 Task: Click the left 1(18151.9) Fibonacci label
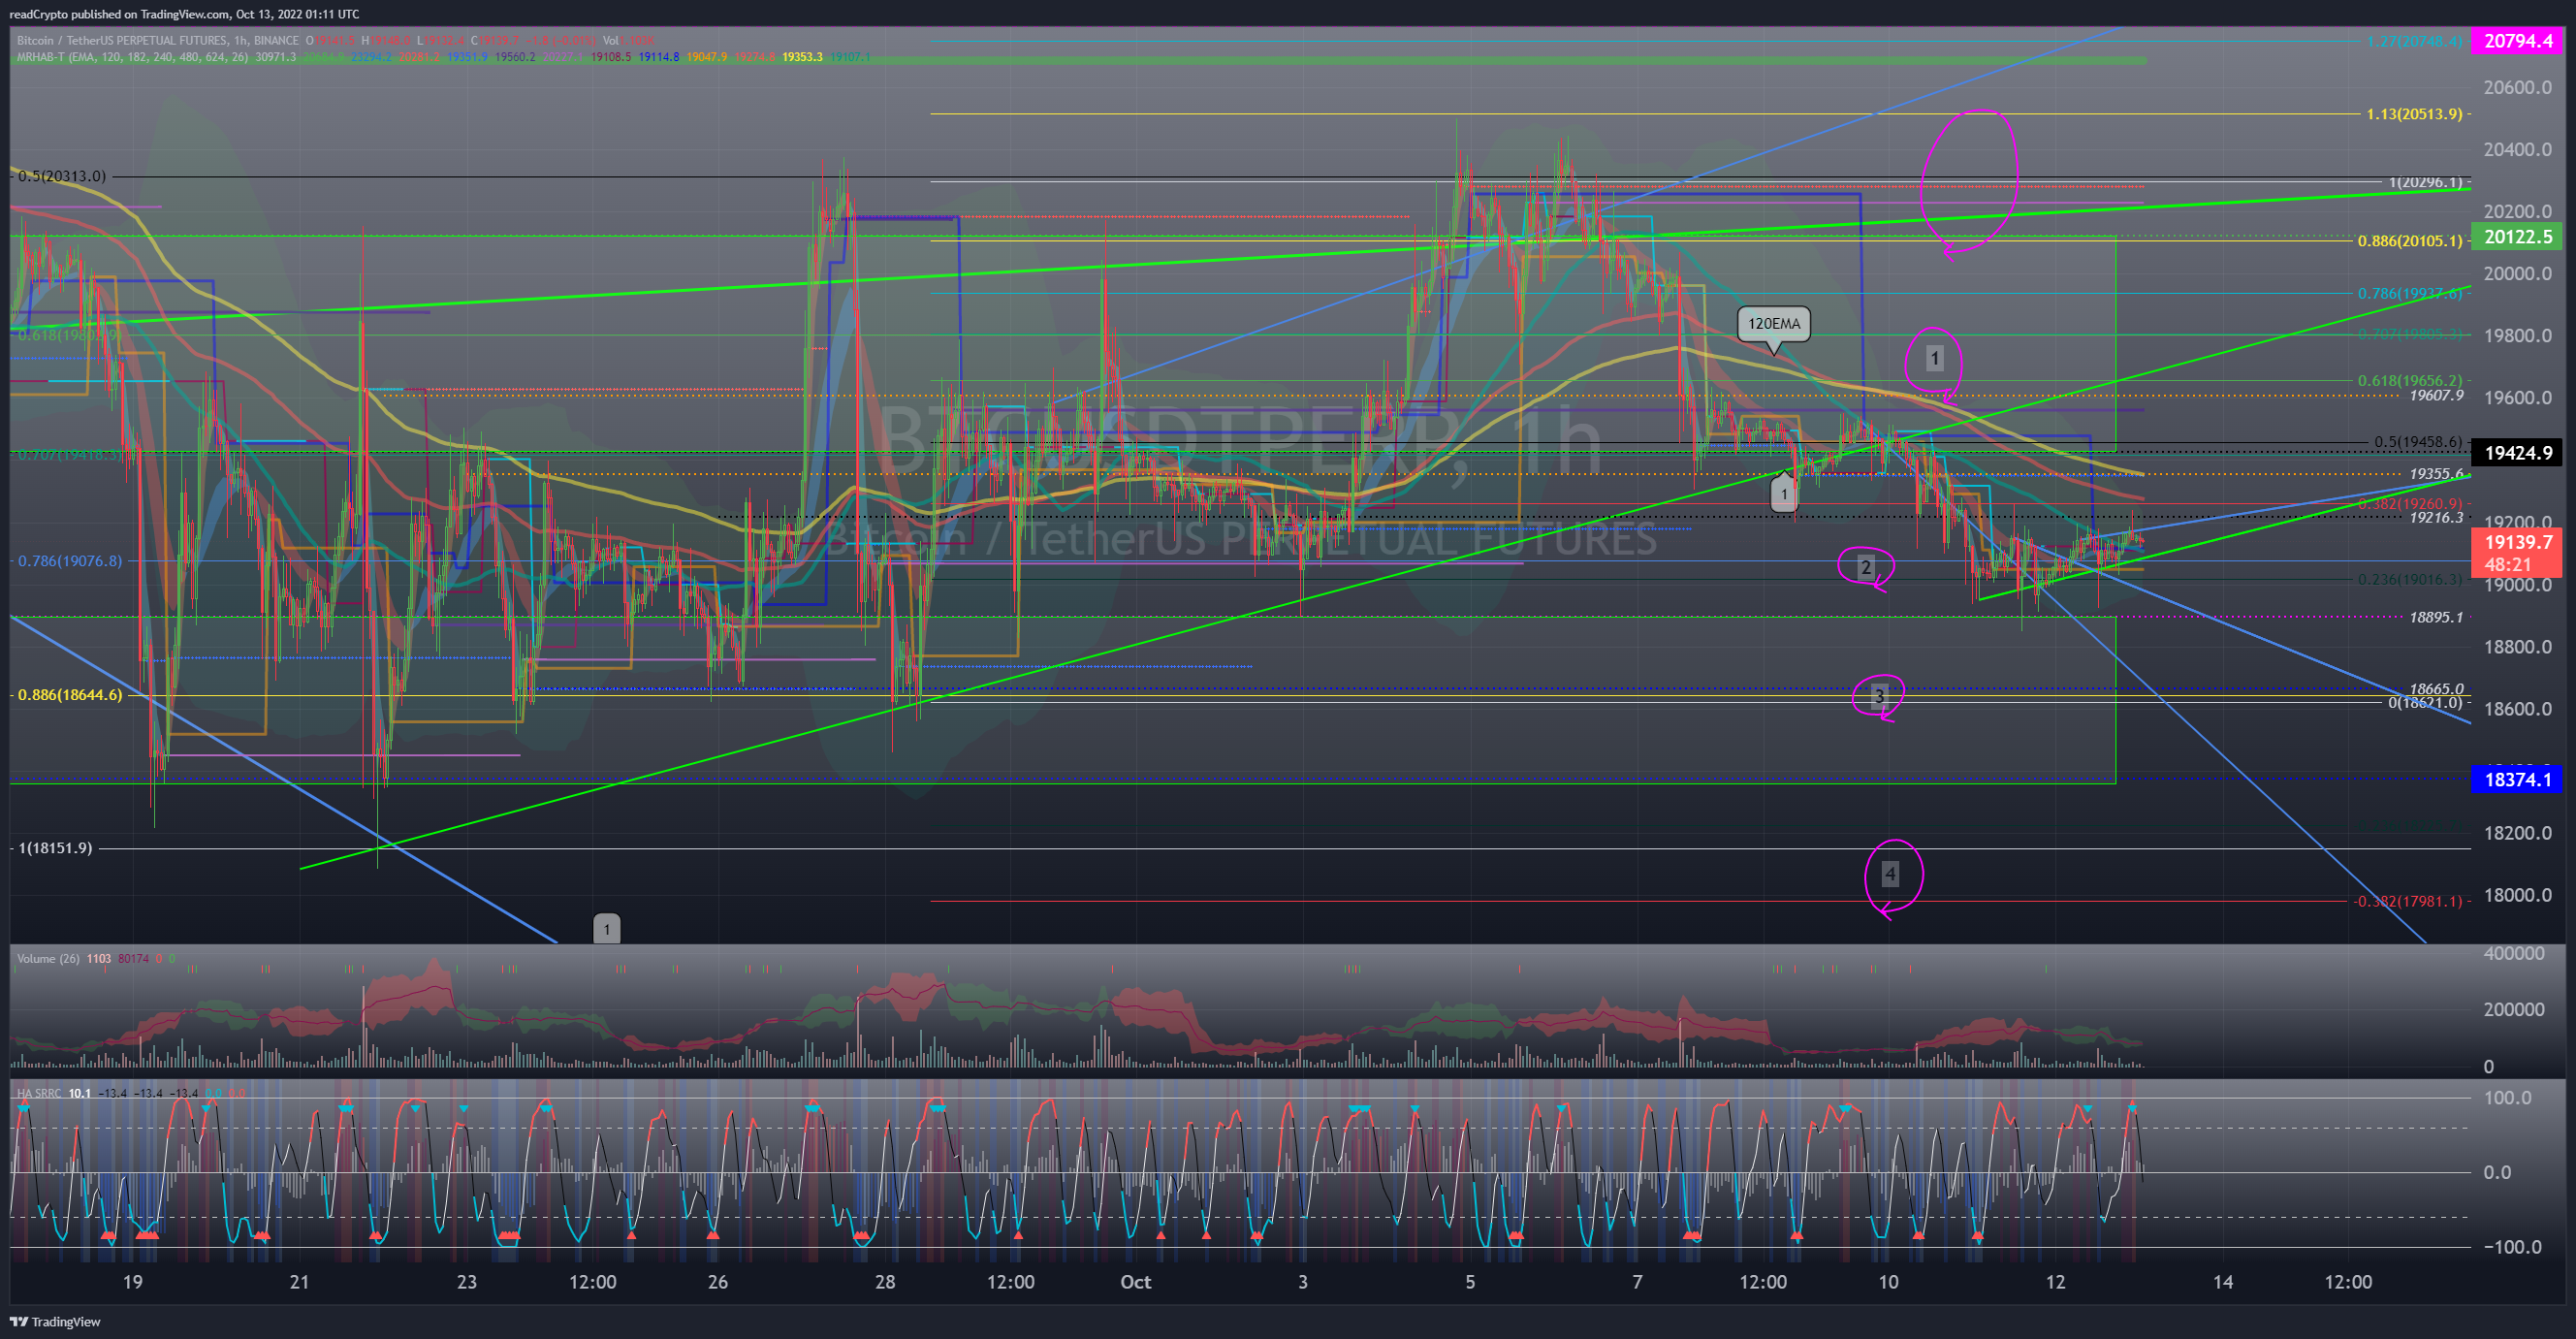55,848
